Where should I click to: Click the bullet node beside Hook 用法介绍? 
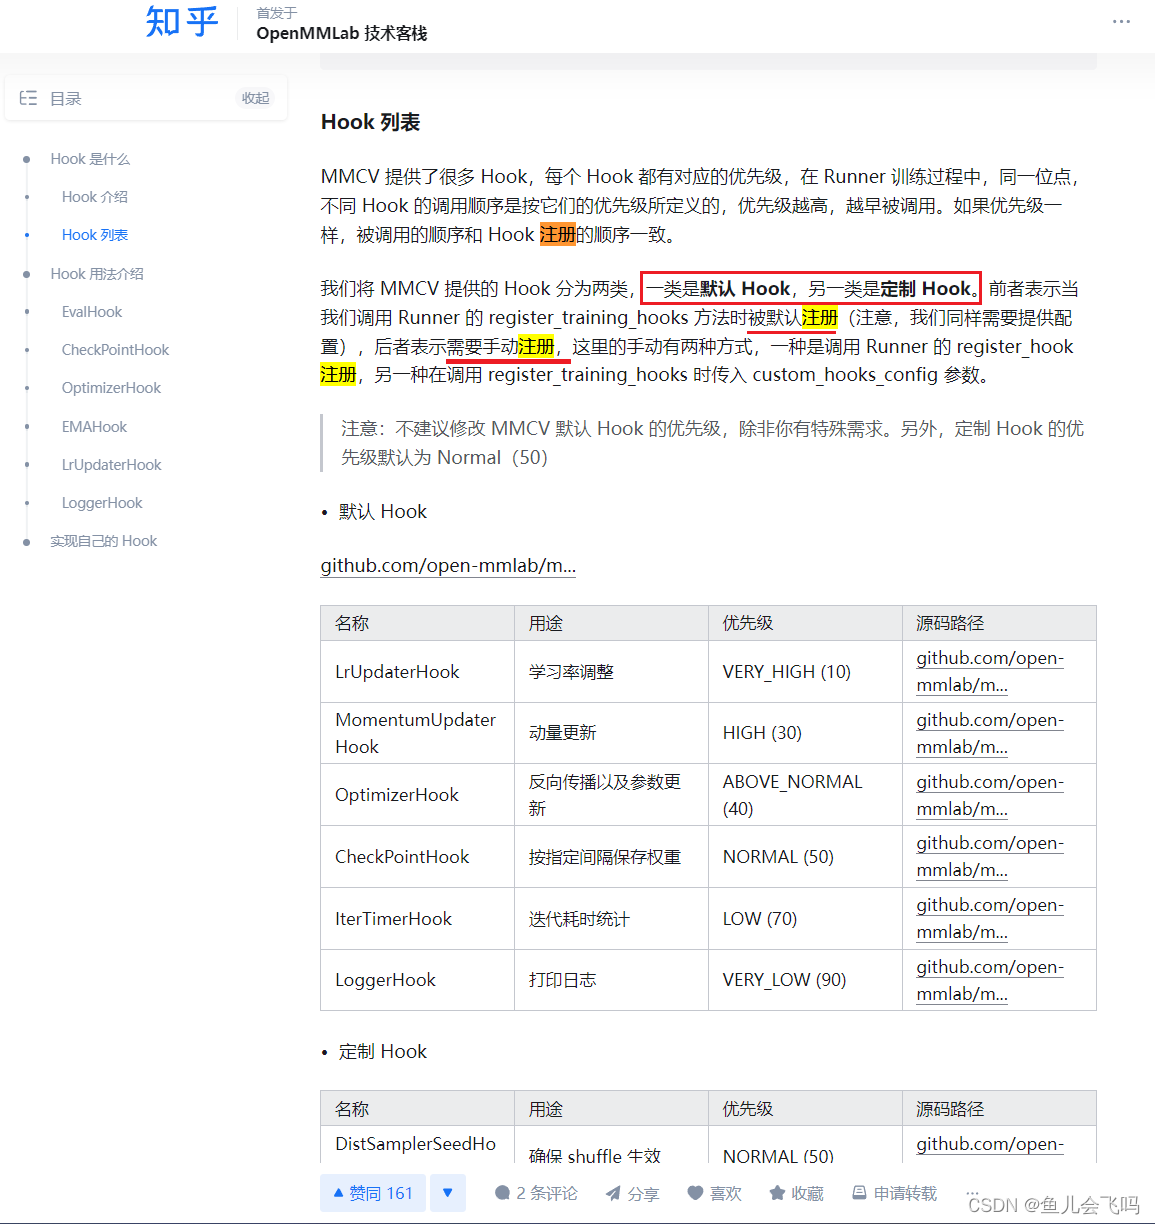29,273
